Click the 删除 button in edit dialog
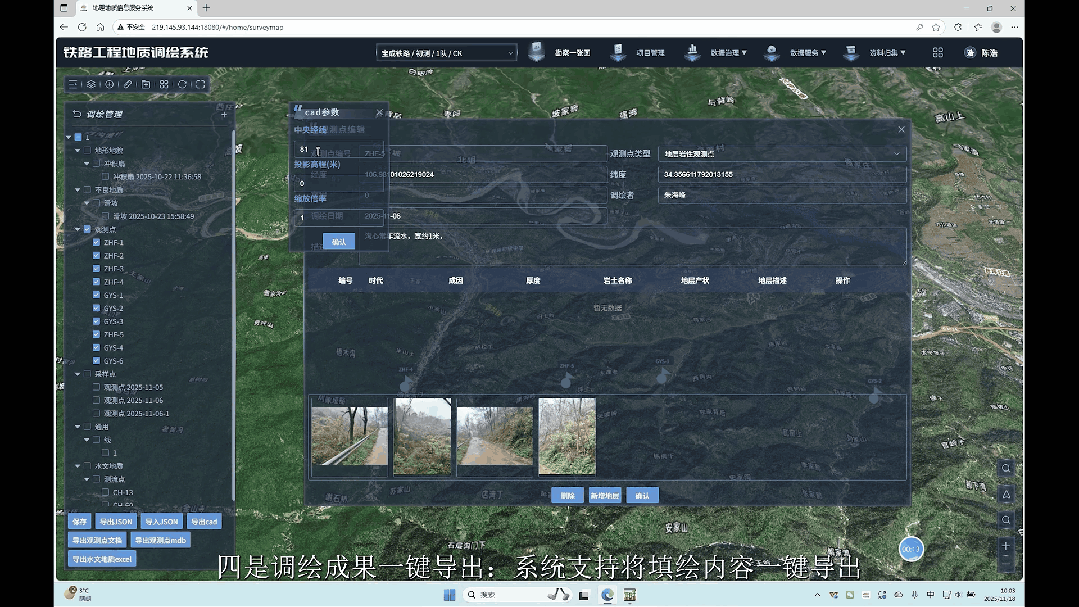1079x607 pixels. point(567,496)
